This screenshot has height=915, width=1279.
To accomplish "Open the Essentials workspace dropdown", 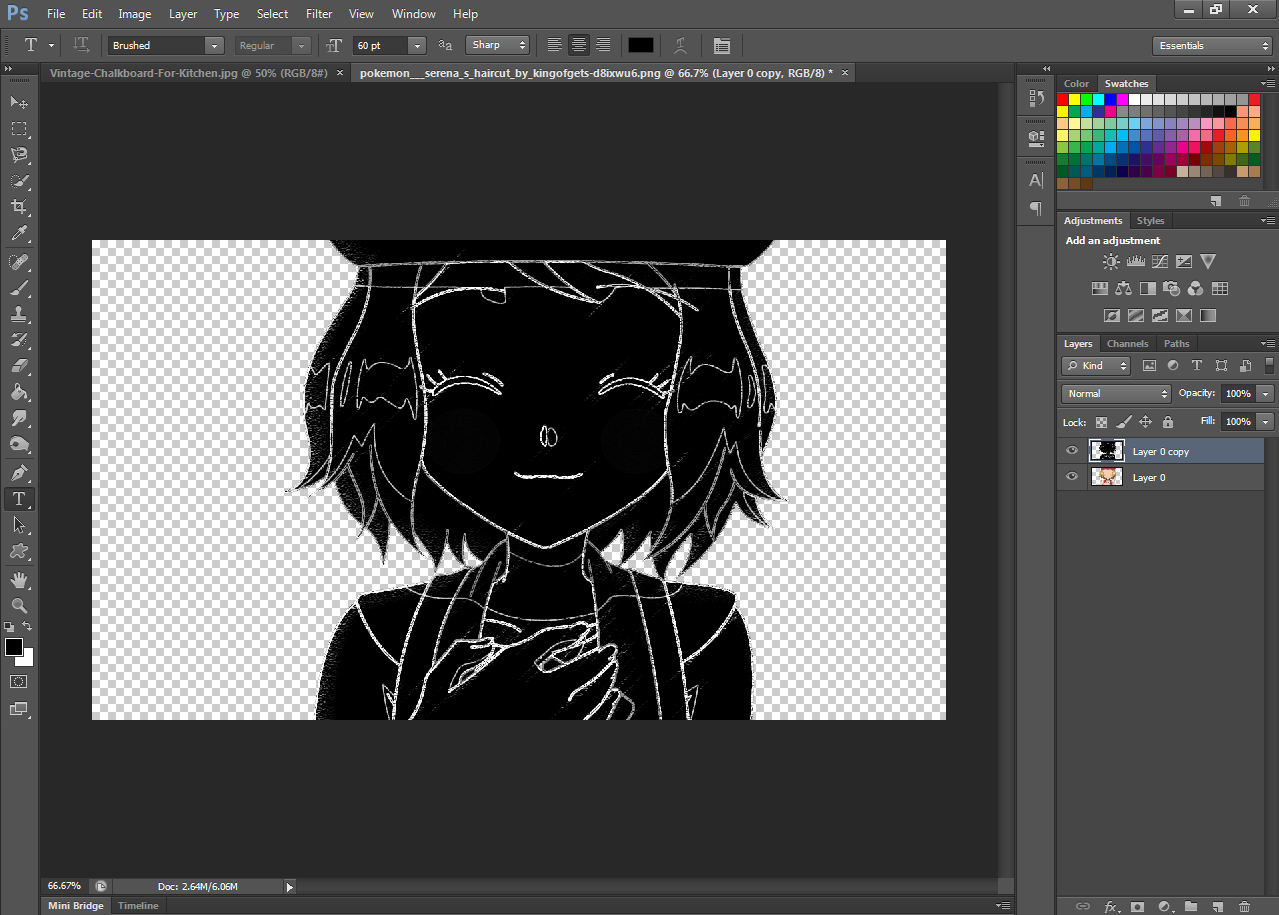I will pyautogui.click(x=1212, y=46).
